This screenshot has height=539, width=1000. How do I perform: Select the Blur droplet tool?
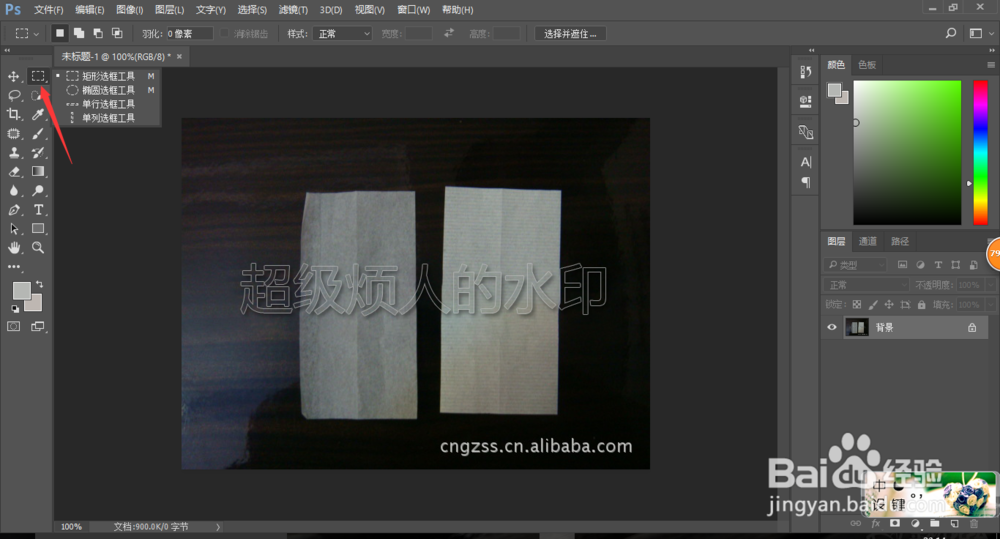coord(13,191)
